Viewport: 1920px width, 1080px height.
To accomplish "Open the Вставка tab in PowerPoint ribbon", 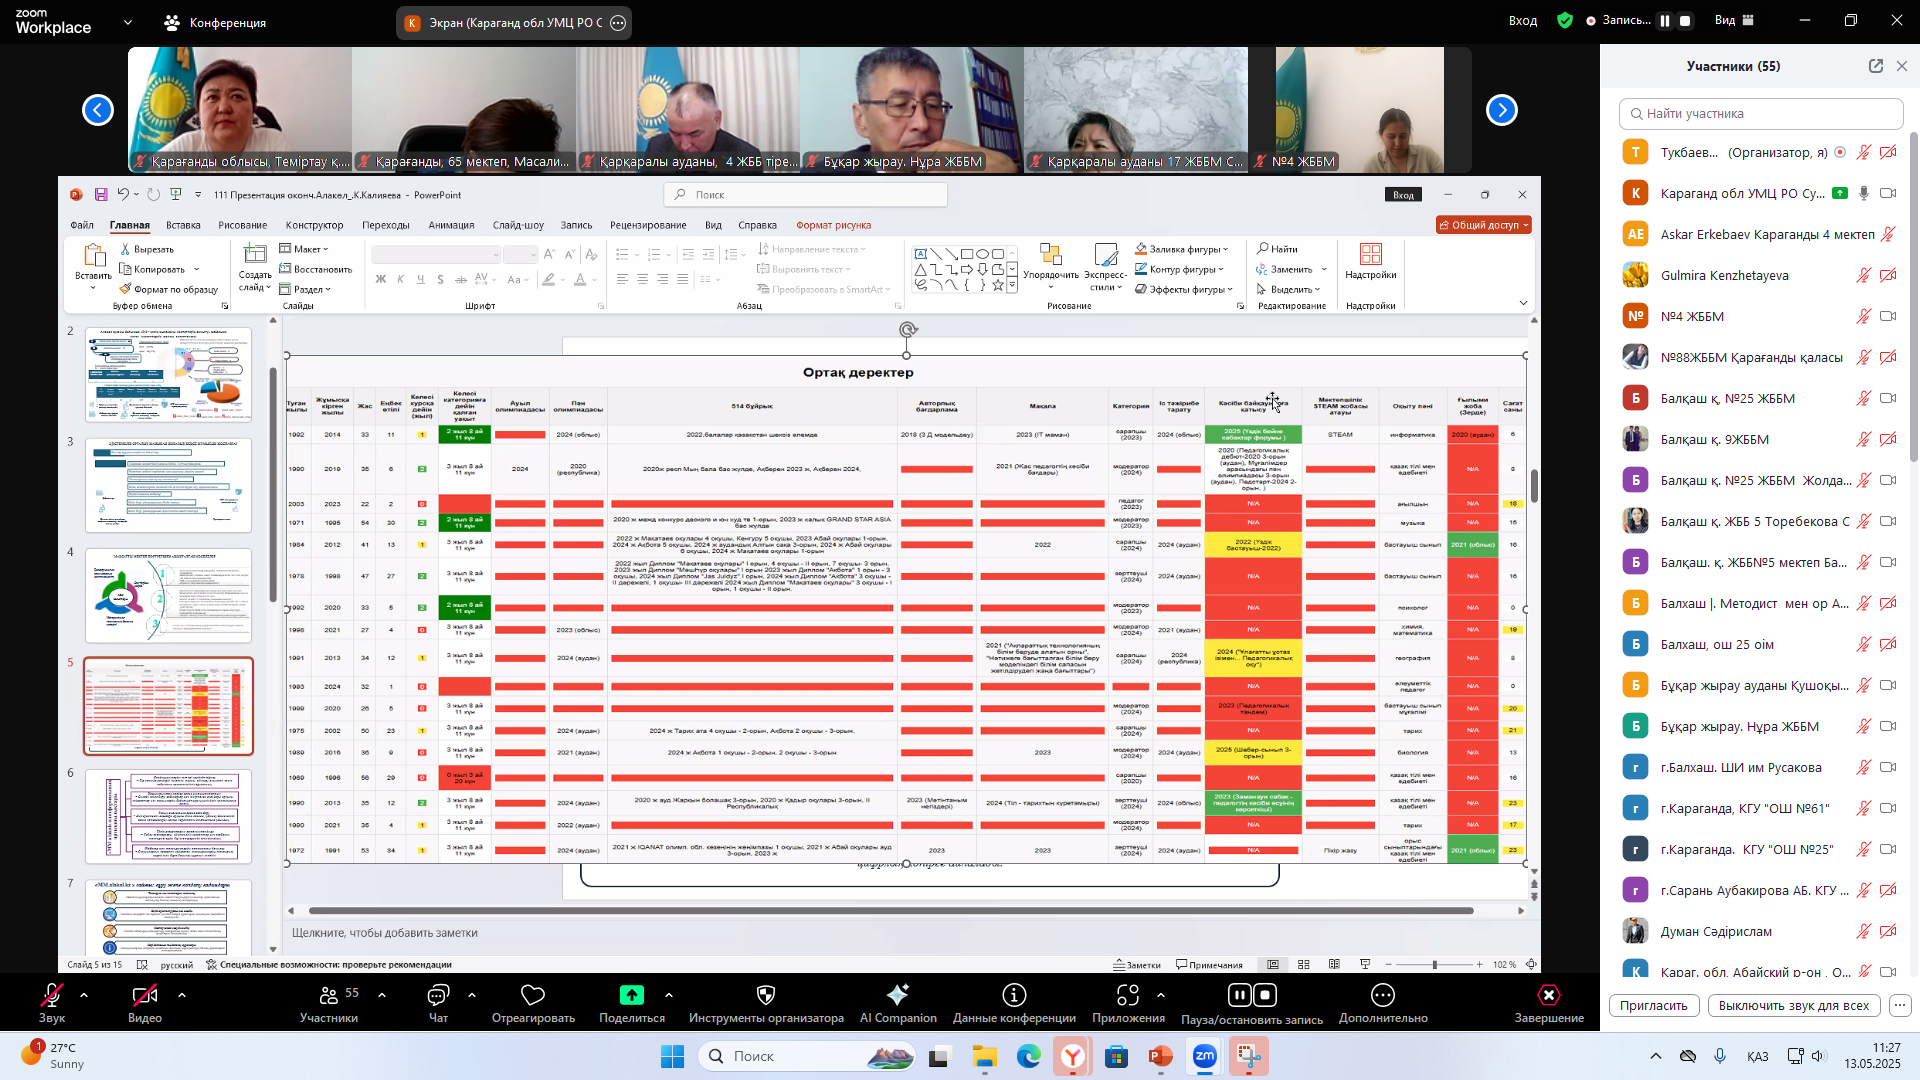I will tap(183, 225).
